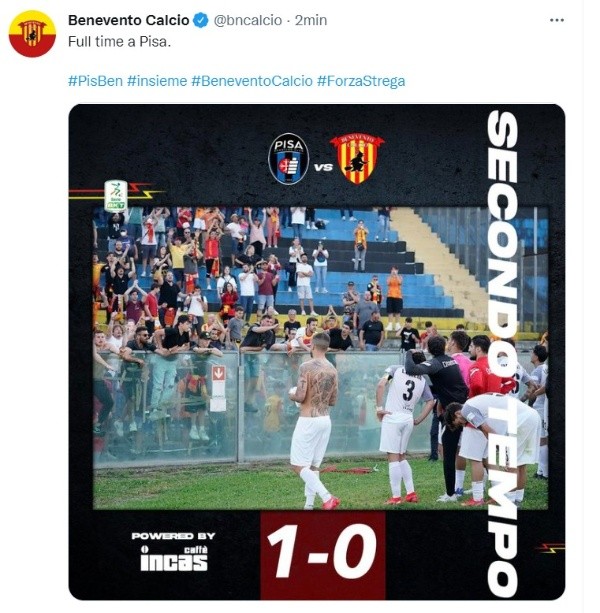
Task: Open the three-dot more options menu
Action: coord(557,20)
